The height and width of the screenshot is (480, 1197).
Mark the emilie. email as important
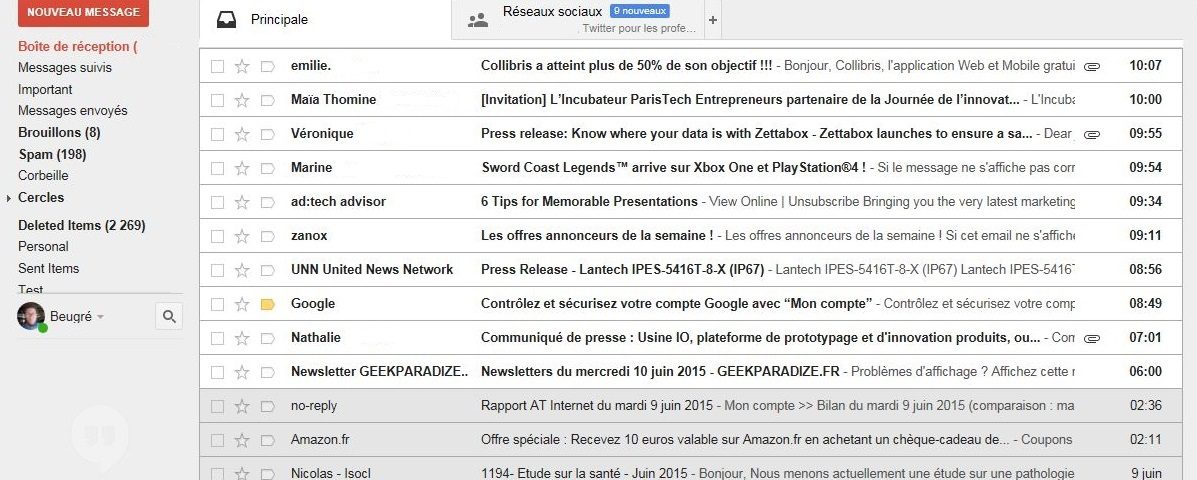pos(267,66)
